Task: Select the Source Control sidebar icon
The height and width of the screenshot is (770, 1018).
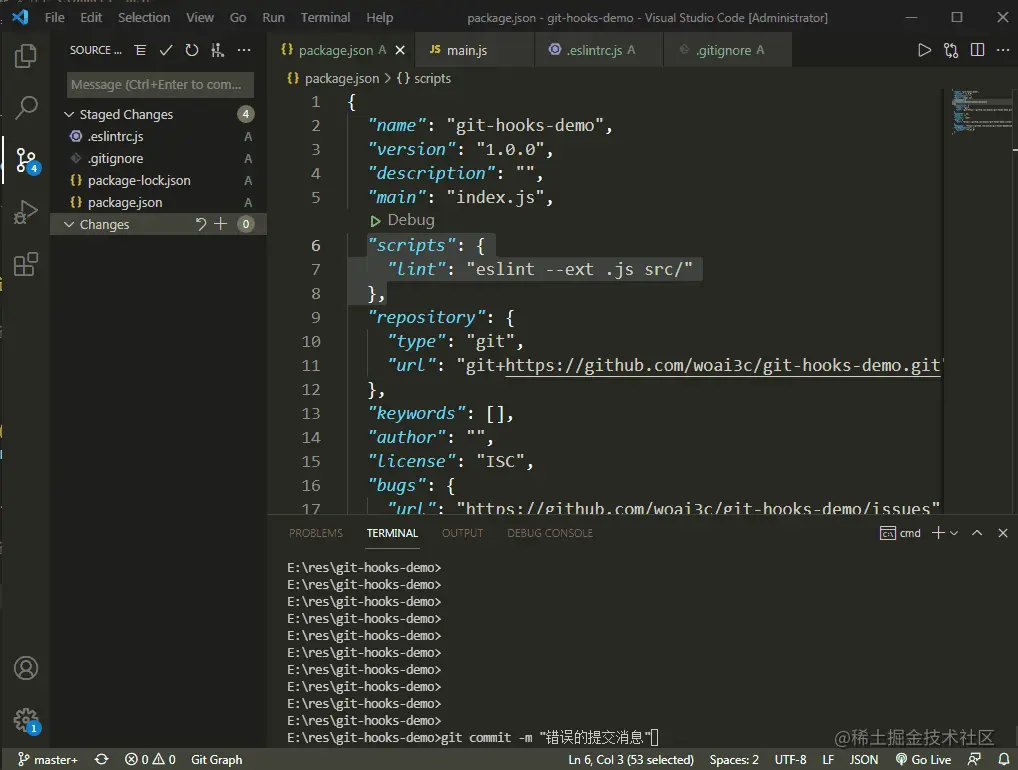Action: tap(25, 160)
